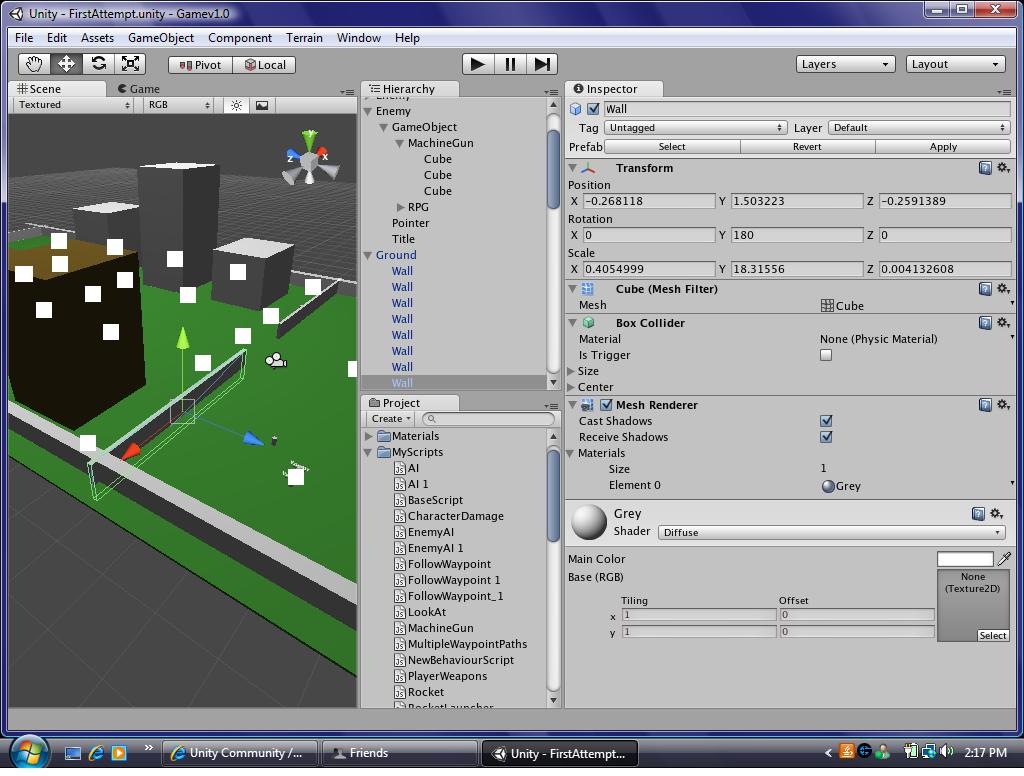
Task: Enable the Is Trigger checkbox
Action: point(826,355)
